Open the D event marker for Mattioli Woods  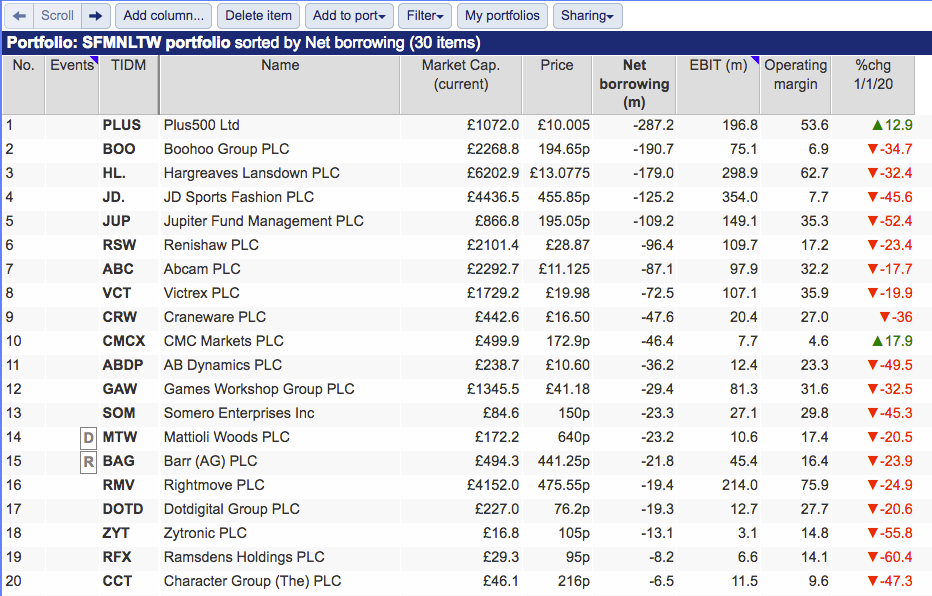[88, 438]
